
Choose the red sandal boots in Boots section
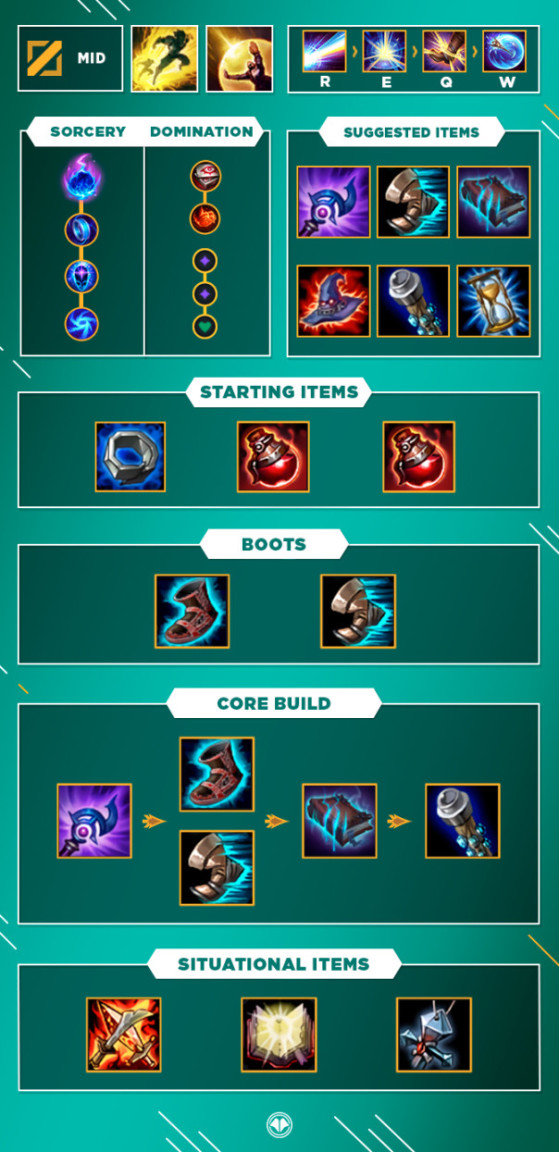point(192,611)
